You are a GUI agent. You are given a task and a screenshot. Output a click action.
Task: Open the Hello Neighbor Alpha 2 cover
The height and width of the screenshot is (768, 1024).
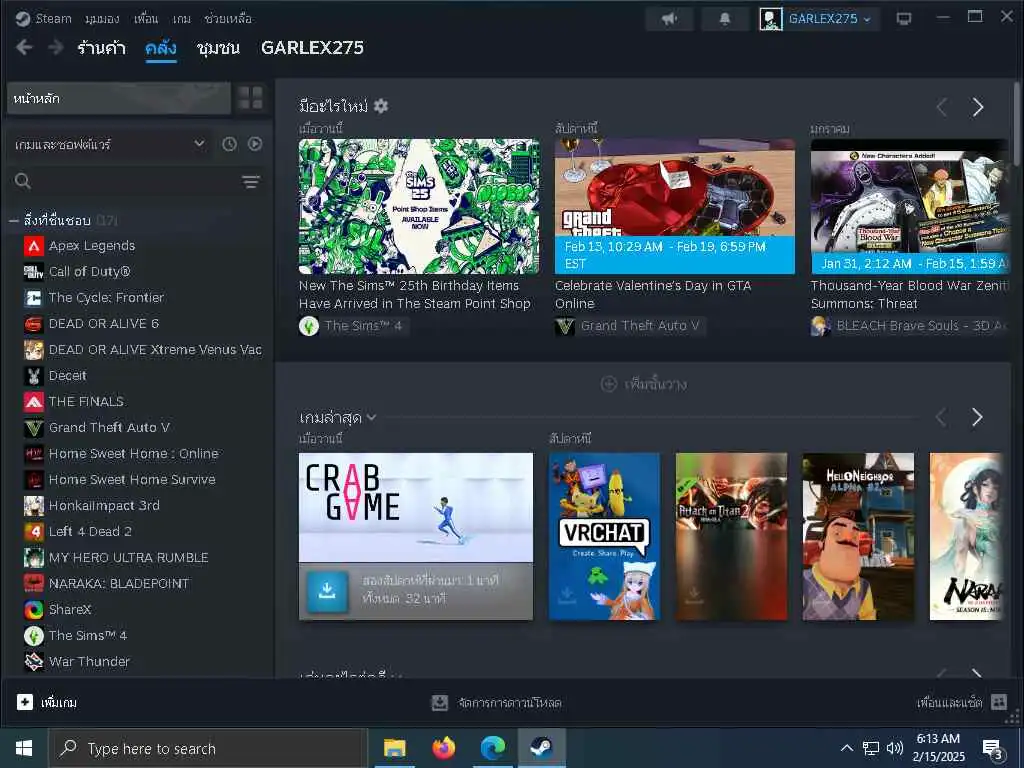click(858, 537)
